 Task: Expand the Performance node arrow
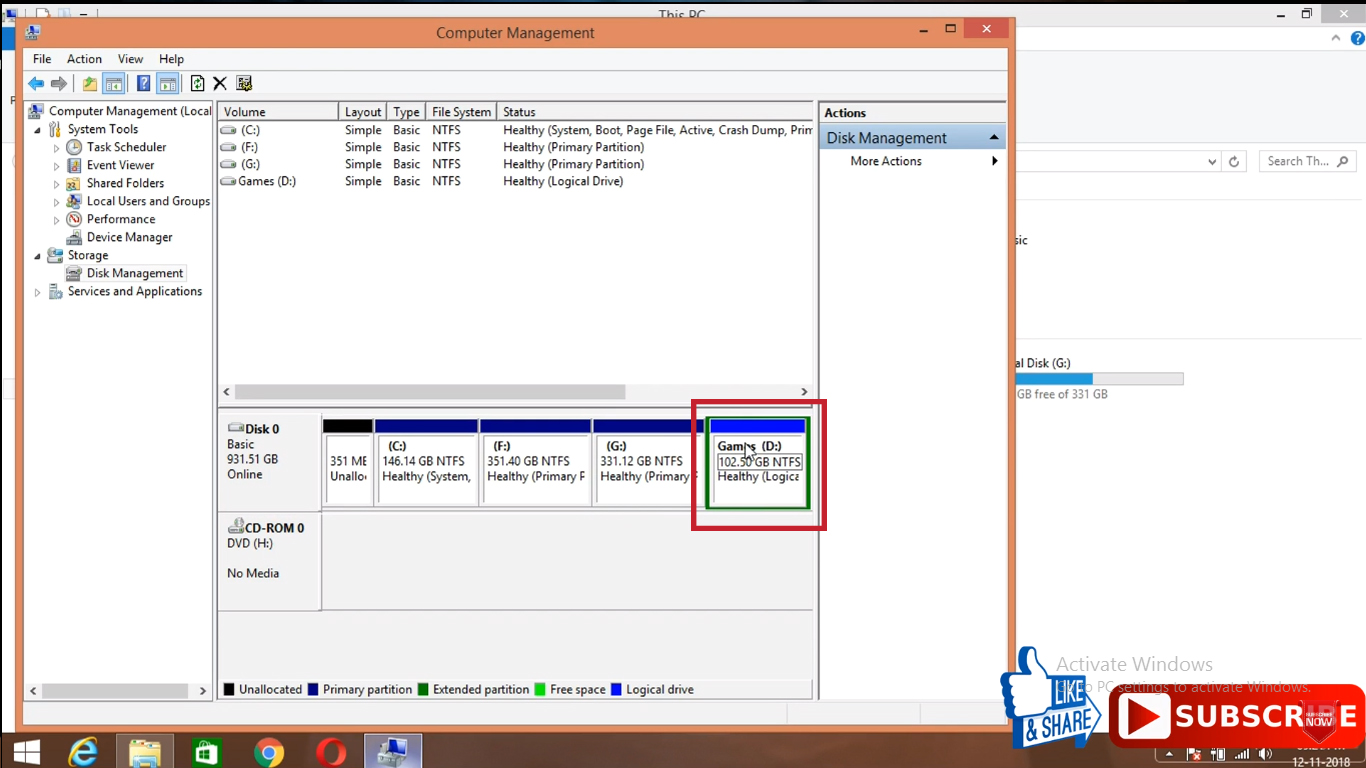[x=57, y=220]
